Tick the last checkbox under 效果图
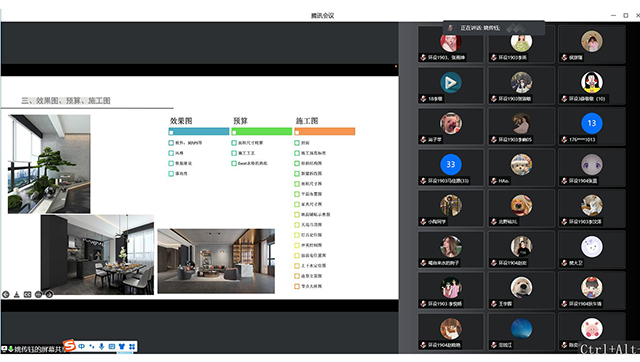Viewport: 640px width, 362px height. click(171, 173)
